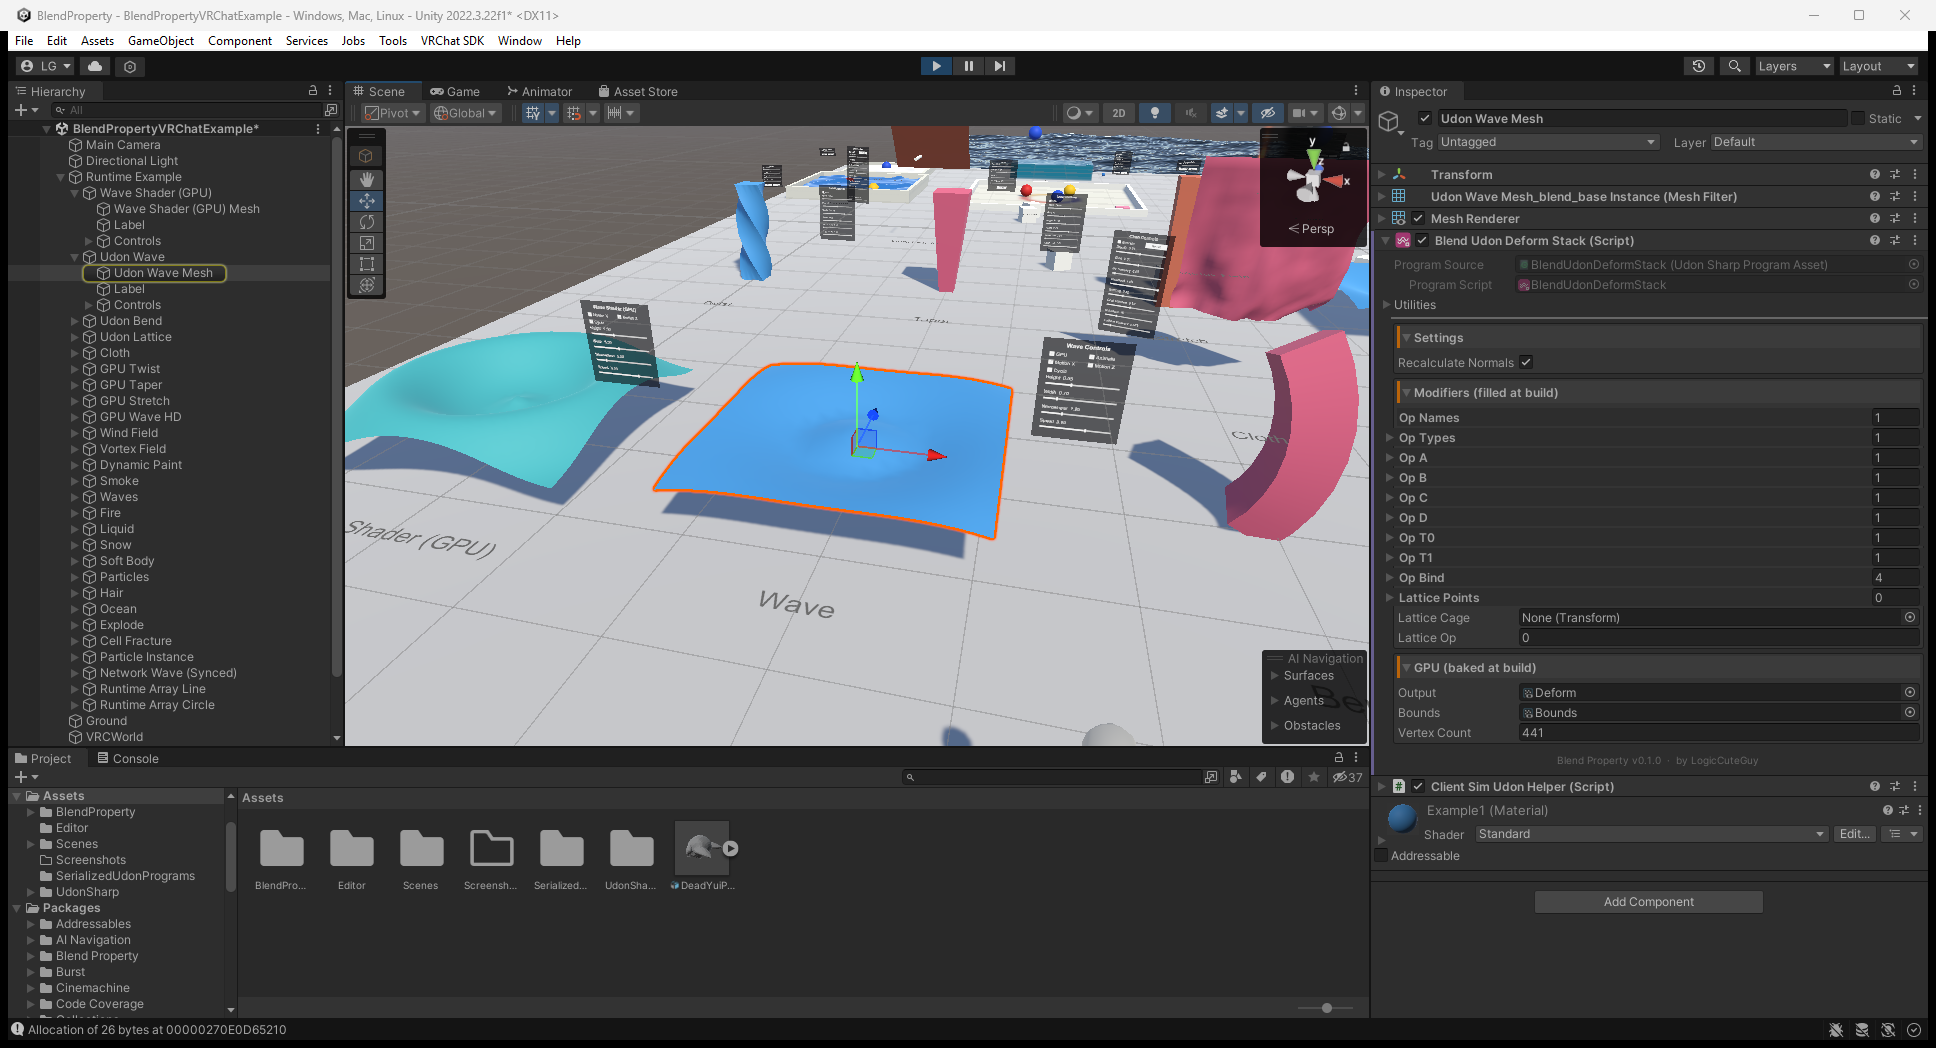1936x1048 pixels.
Task: Expand the Utilities foldout
Action: 1386,305
